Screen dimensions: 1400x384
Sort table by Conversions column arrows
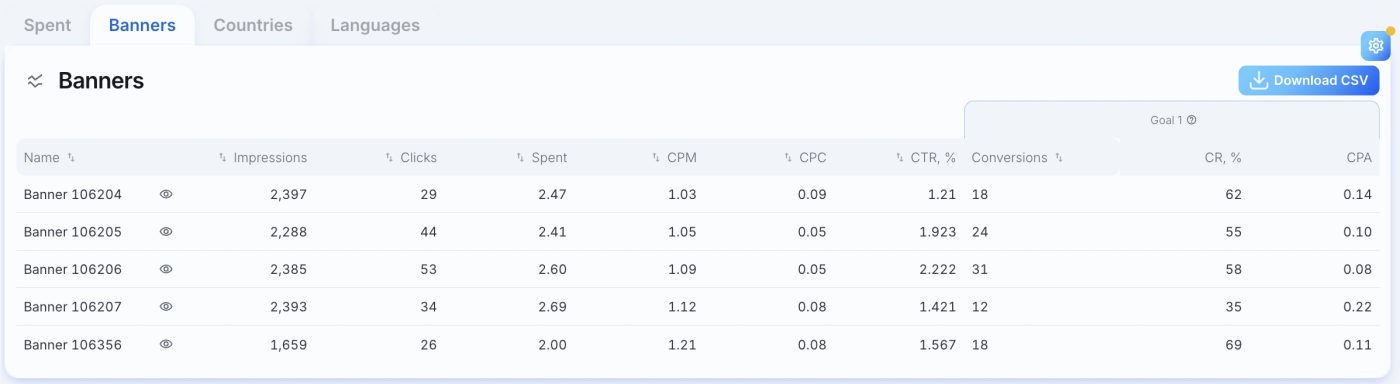coord(1058,158)
